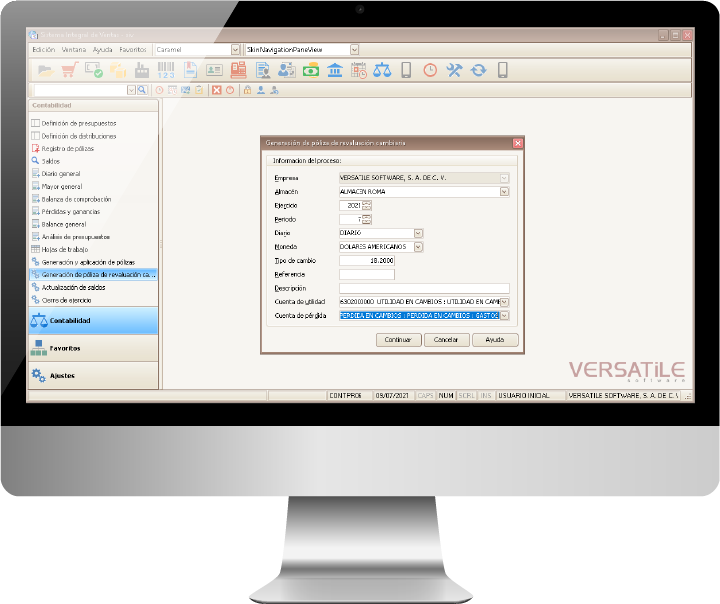Click the Tipo de cambio input field
Screen dimensions: 720x604
(366, 261)
